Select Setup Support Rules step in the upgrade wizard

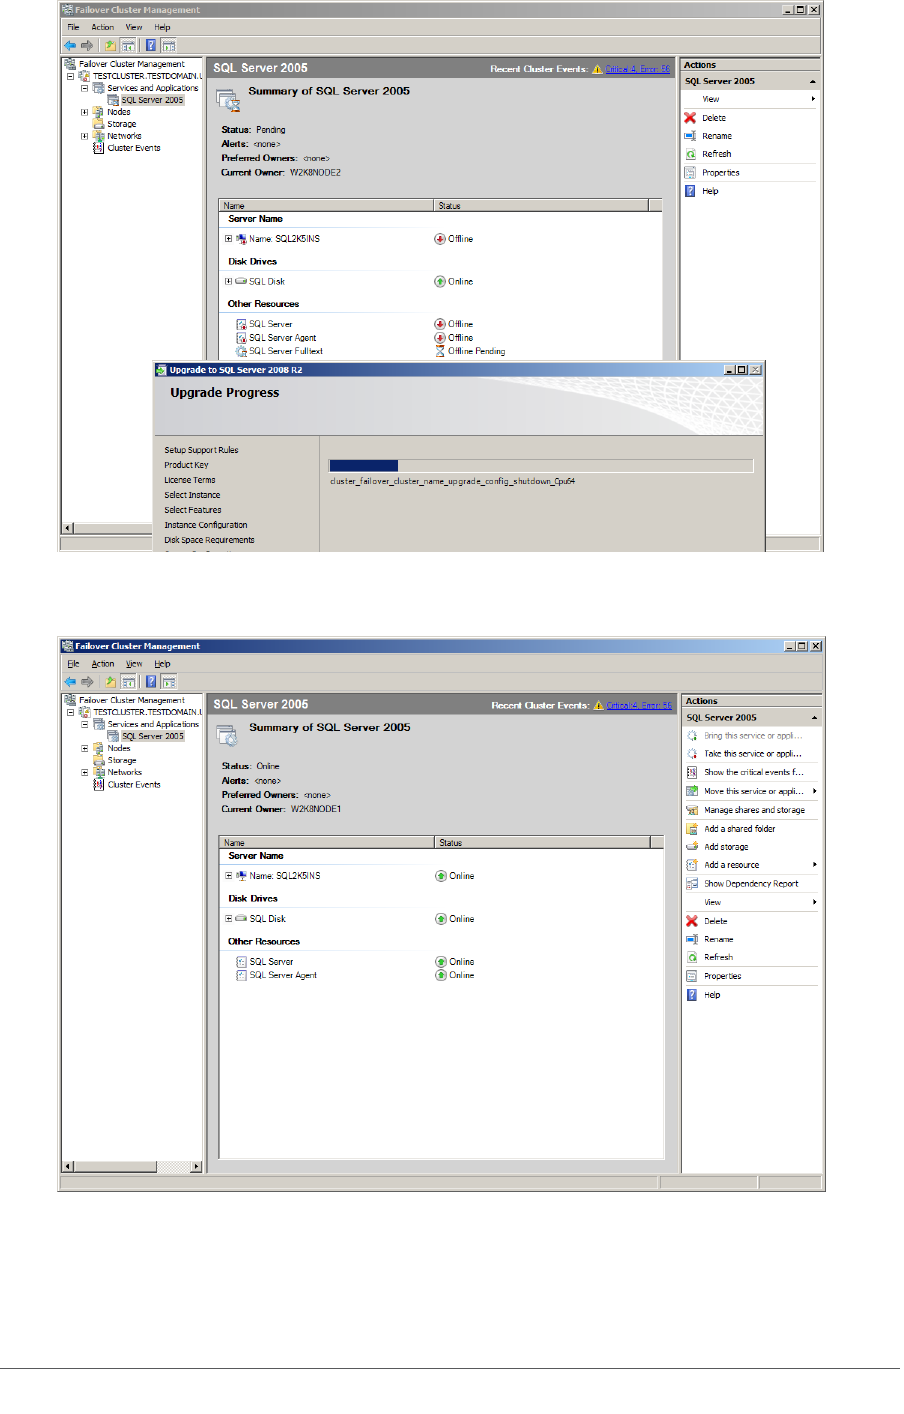click(201, 450)
